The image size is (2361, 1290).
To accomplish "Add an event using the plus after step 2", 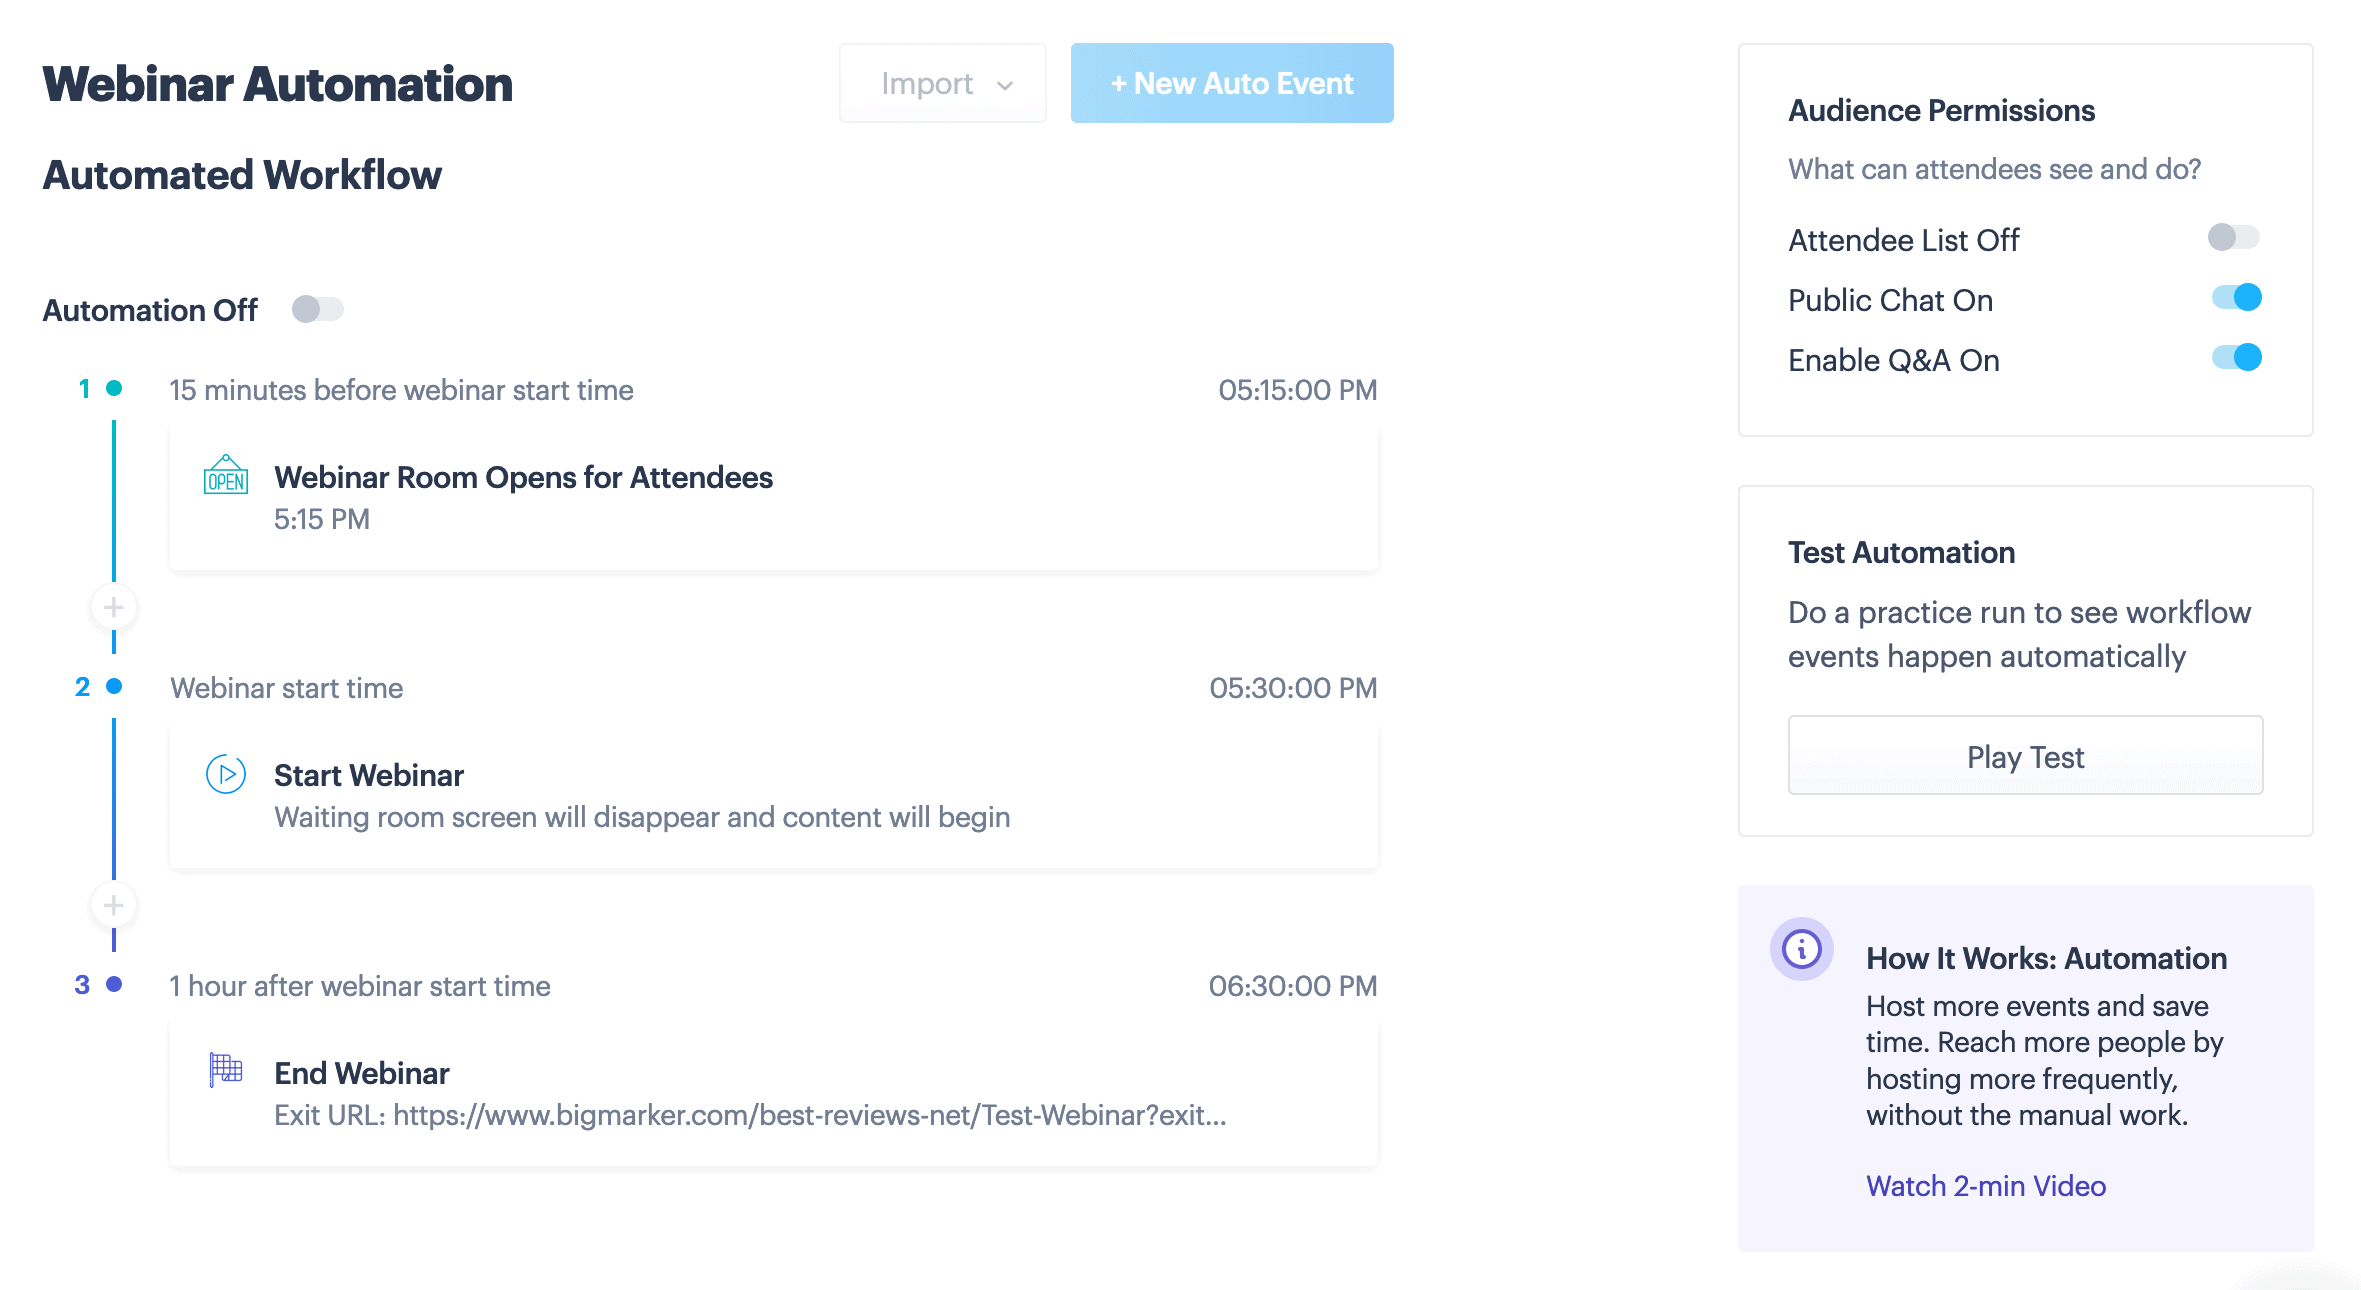I will pyautogui.click(x=114, y=905).
